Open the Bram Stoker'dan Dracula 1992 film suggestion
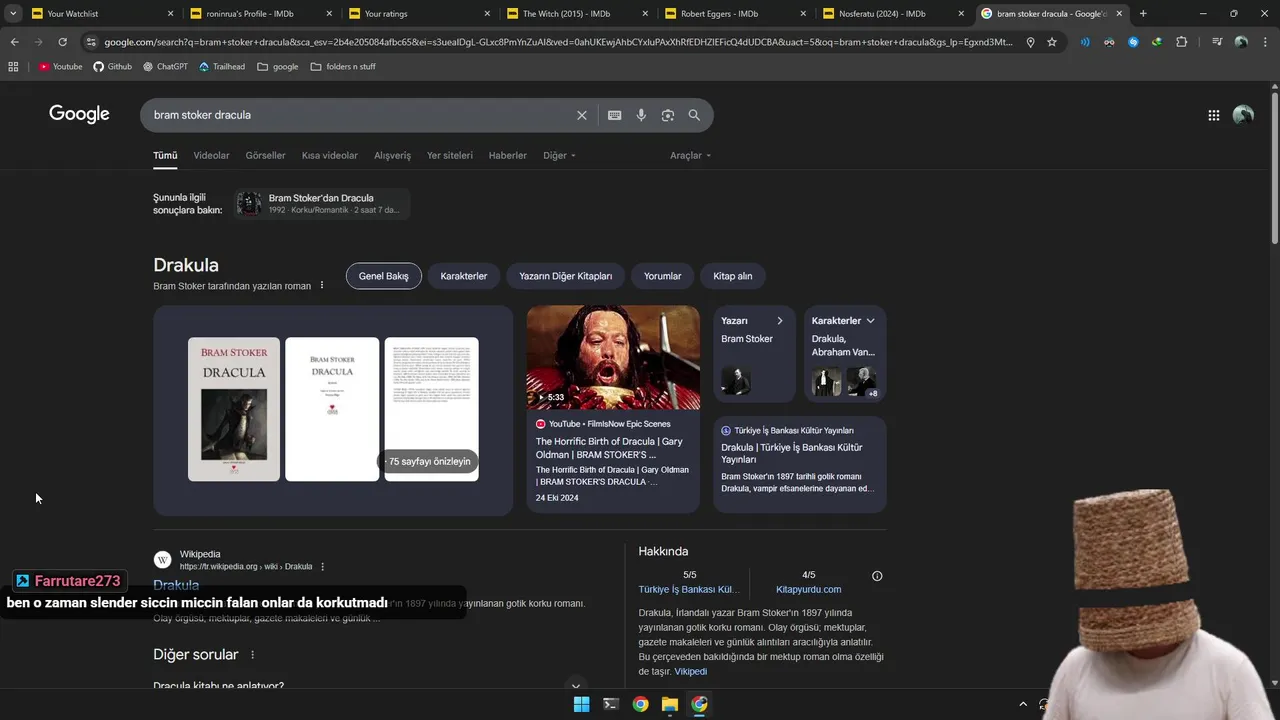Screen dimensions: 1280x720 click(321, 204)
